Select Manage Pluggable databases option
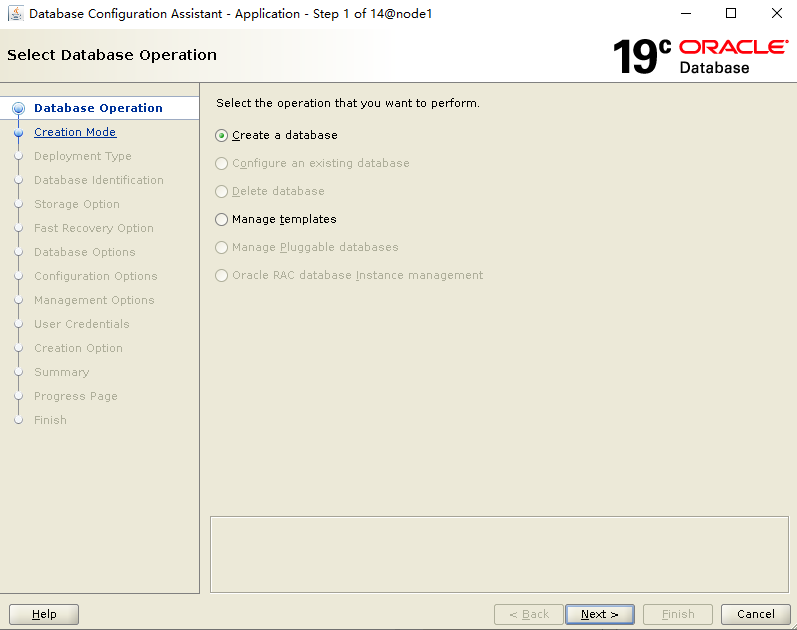The height and width of the screenshot is (630, 797). click(221, 247)
